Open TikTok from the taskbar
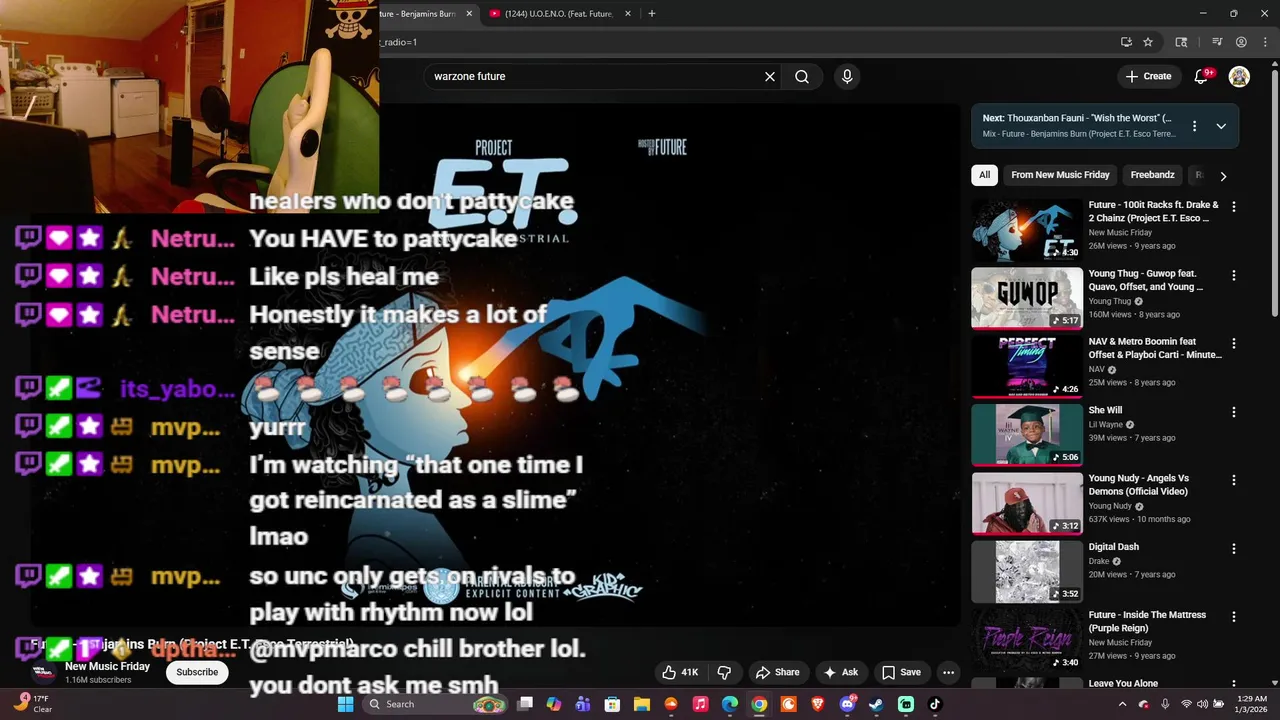Viewport: 1280px width, 720px height. [935, 704]
